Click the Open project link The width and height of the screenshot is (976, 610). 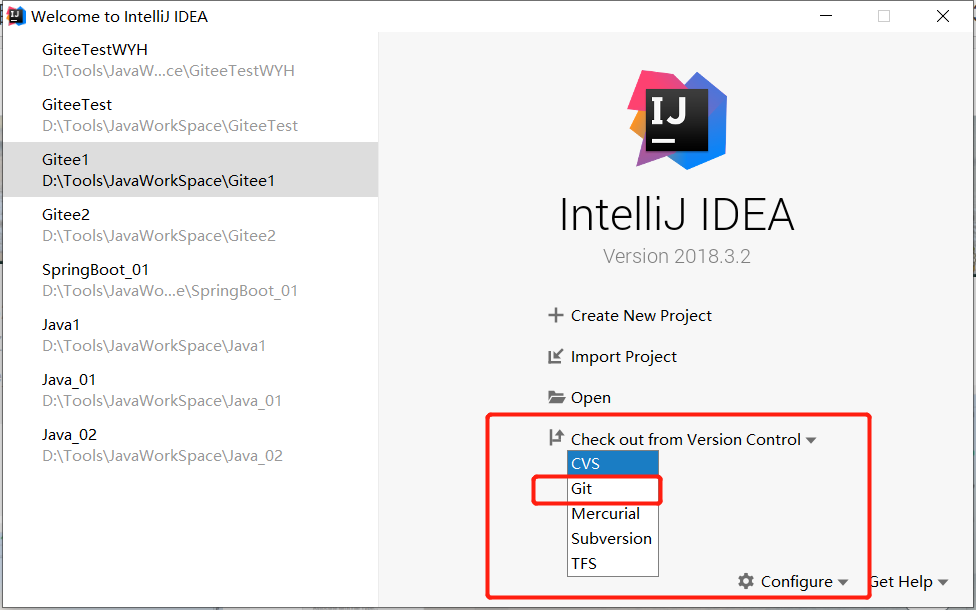tap(591, 398)
